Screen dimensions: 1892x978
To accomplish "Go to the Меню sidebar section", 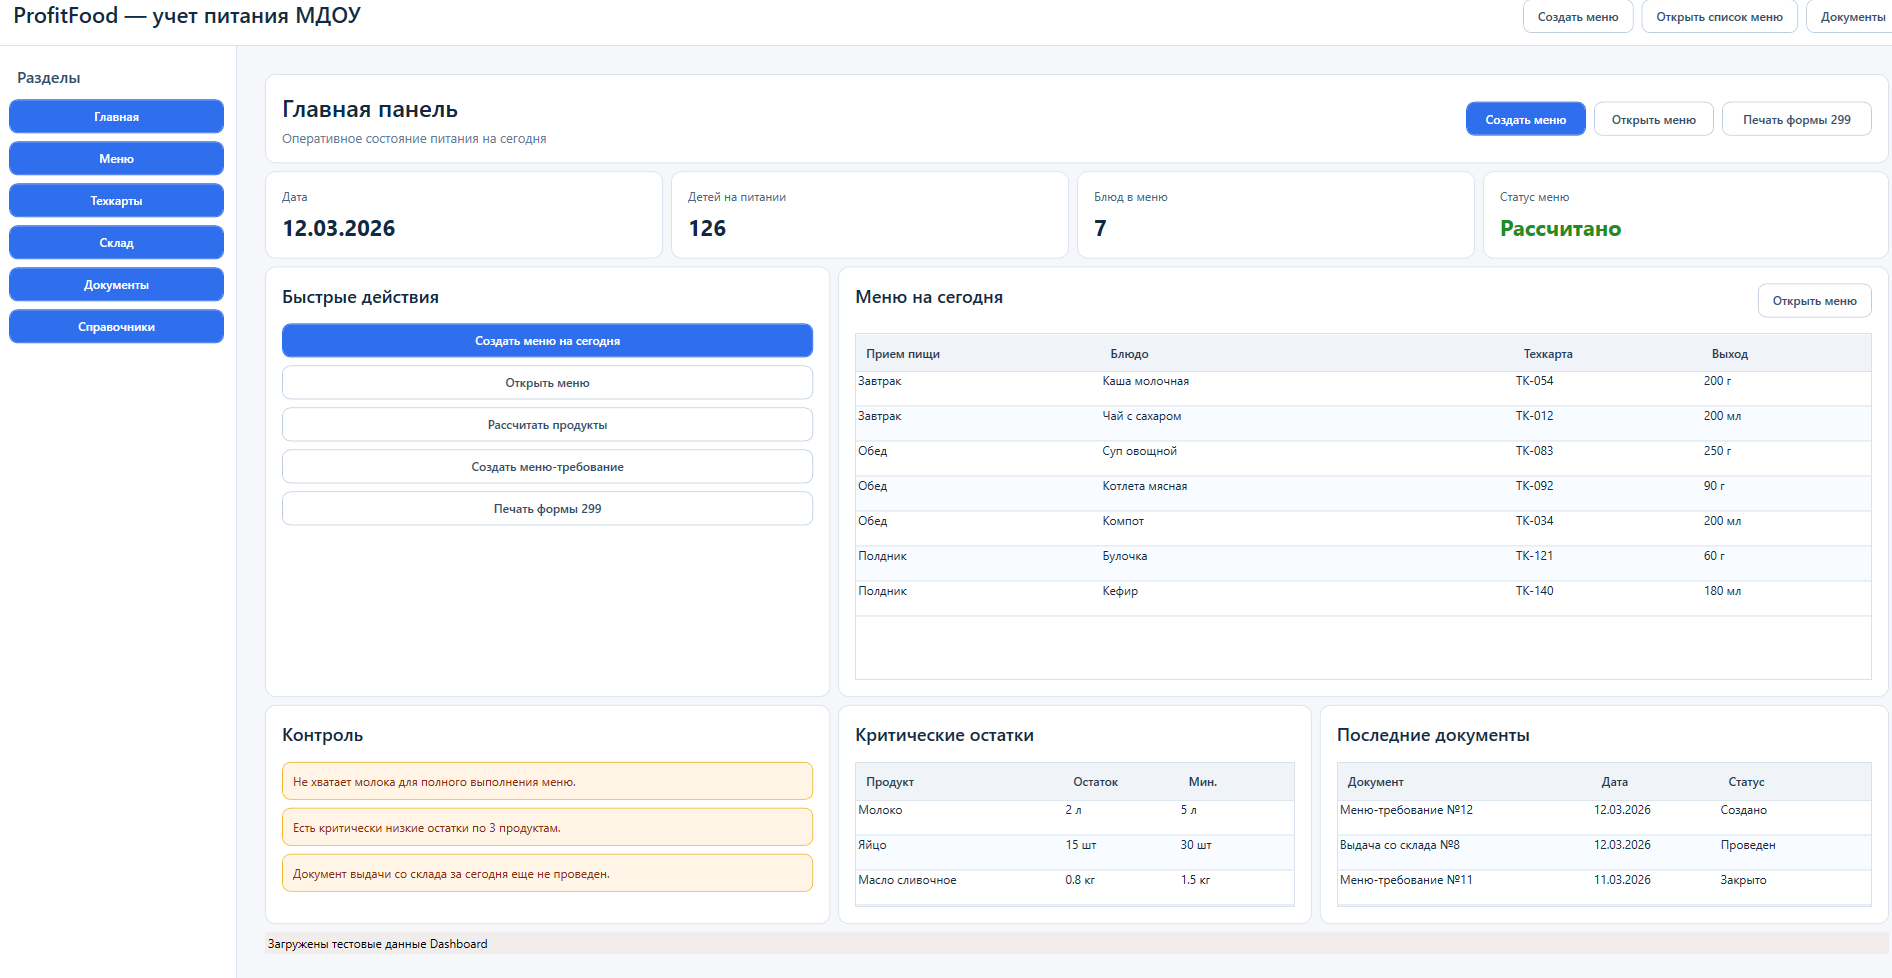I will (x=116, y=159).
